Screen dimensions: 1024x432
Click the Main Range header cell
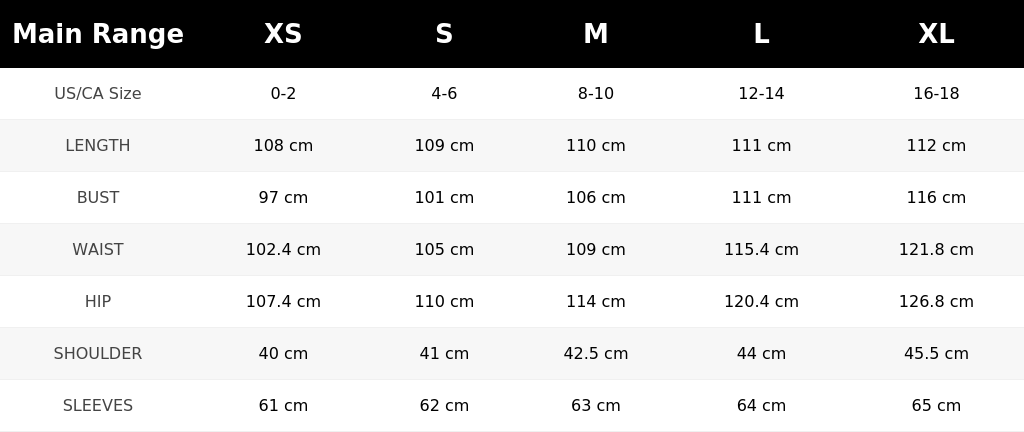(x=98, y=34)
